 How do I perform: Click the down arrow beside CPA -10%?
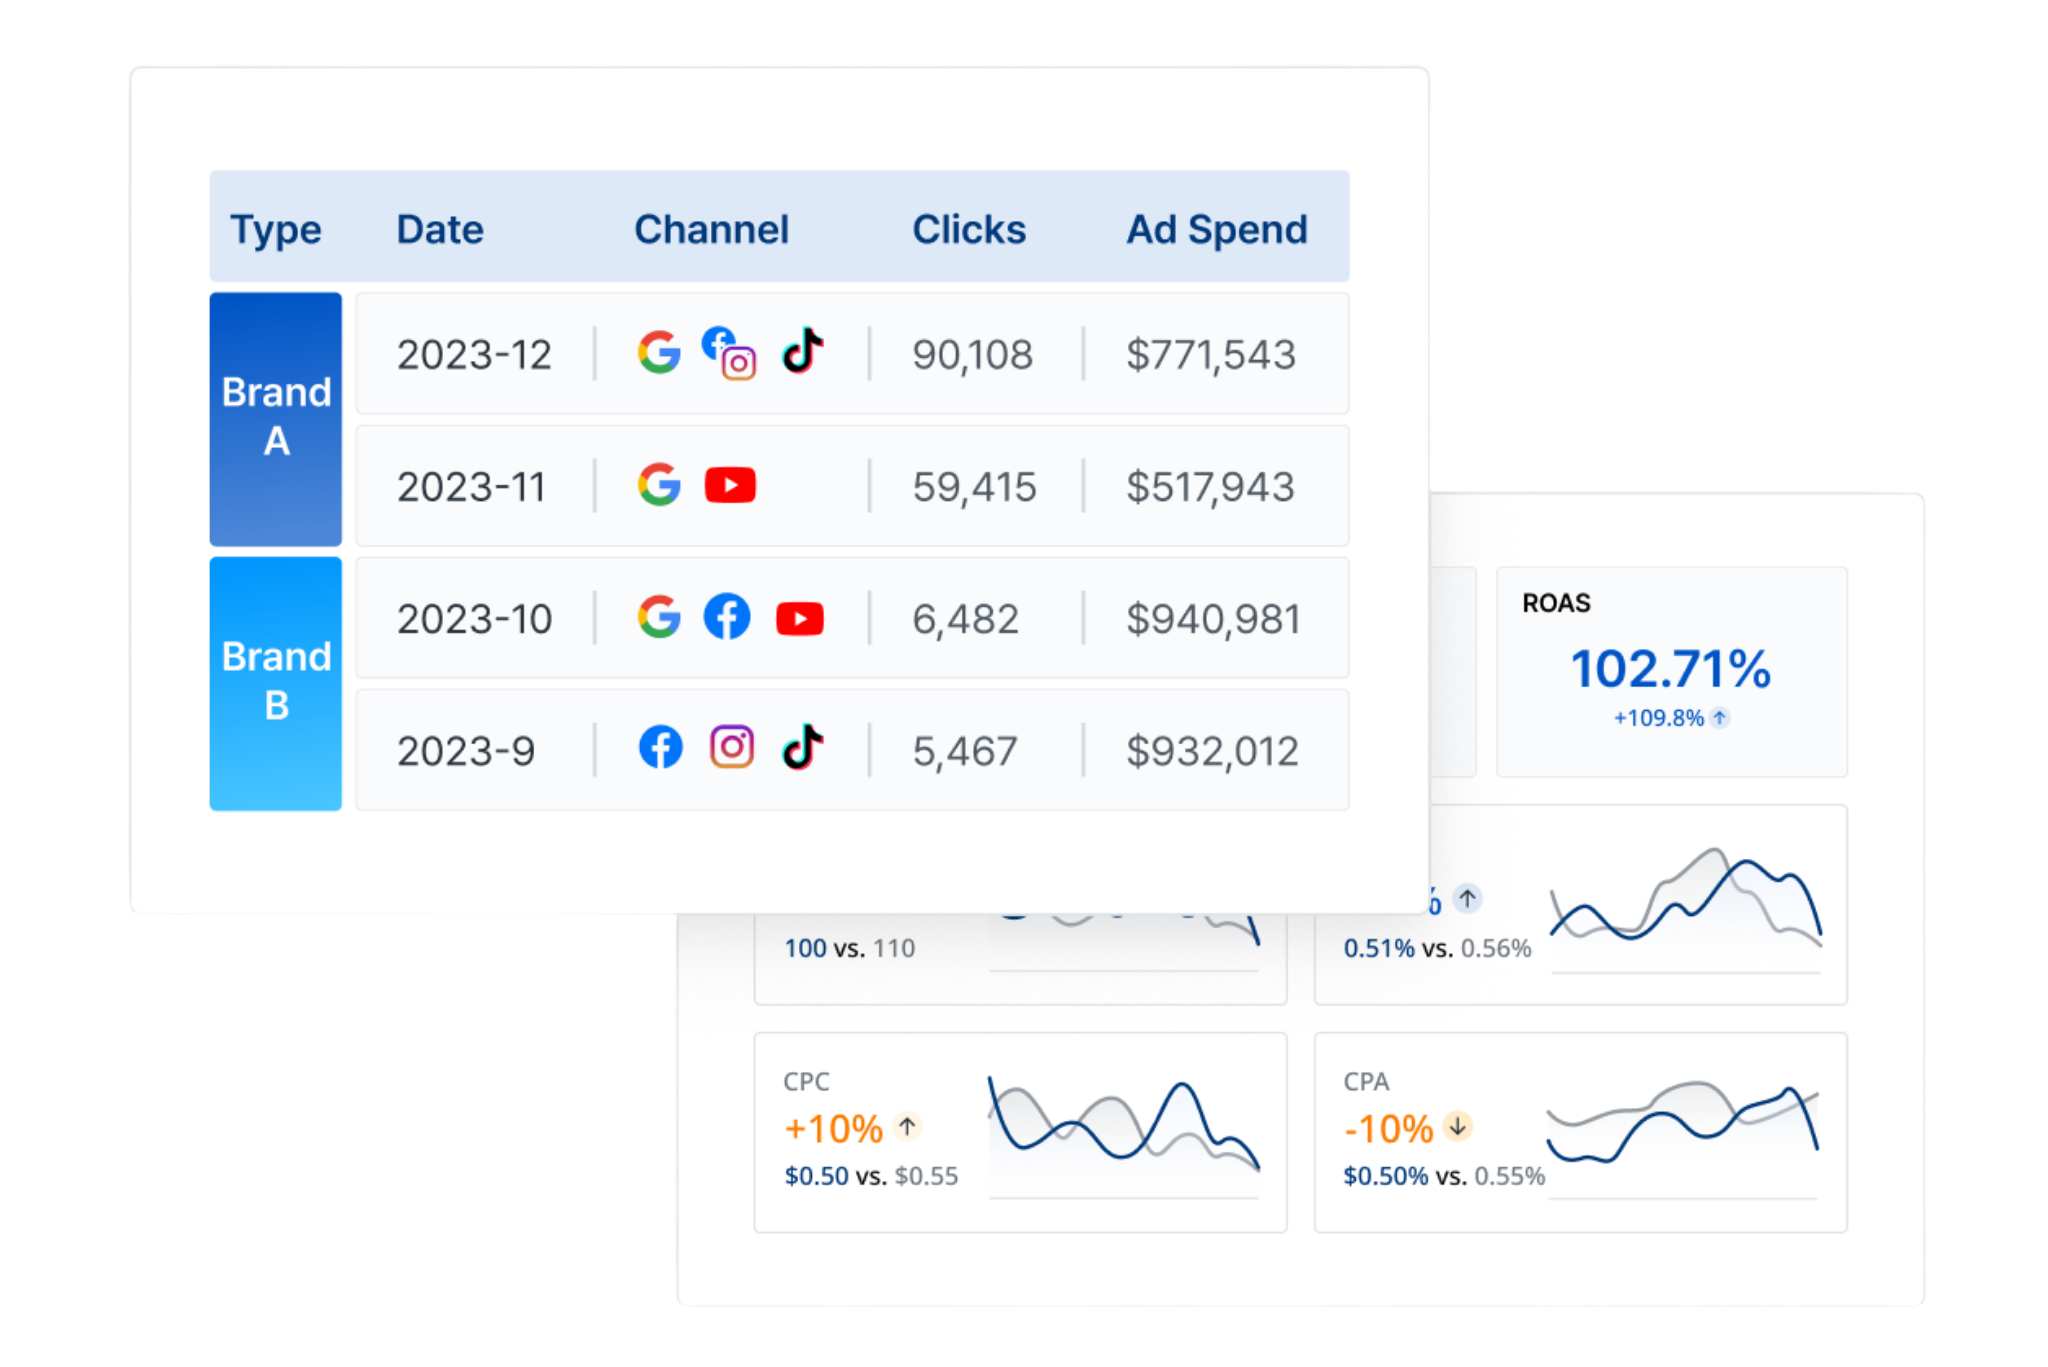(1458, 1127)
